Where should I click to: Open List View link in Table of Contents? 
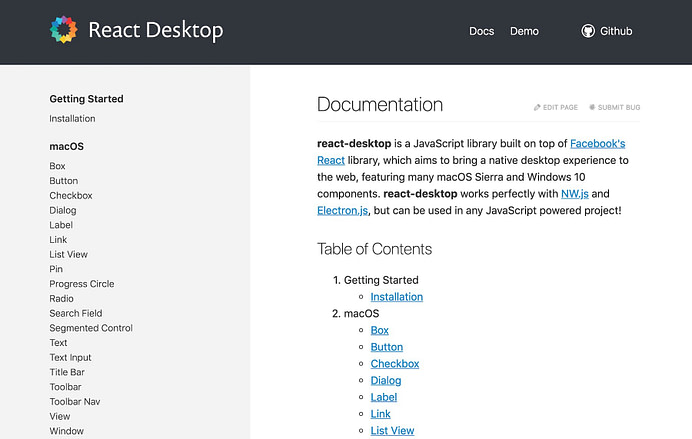[x=392, y=431]
